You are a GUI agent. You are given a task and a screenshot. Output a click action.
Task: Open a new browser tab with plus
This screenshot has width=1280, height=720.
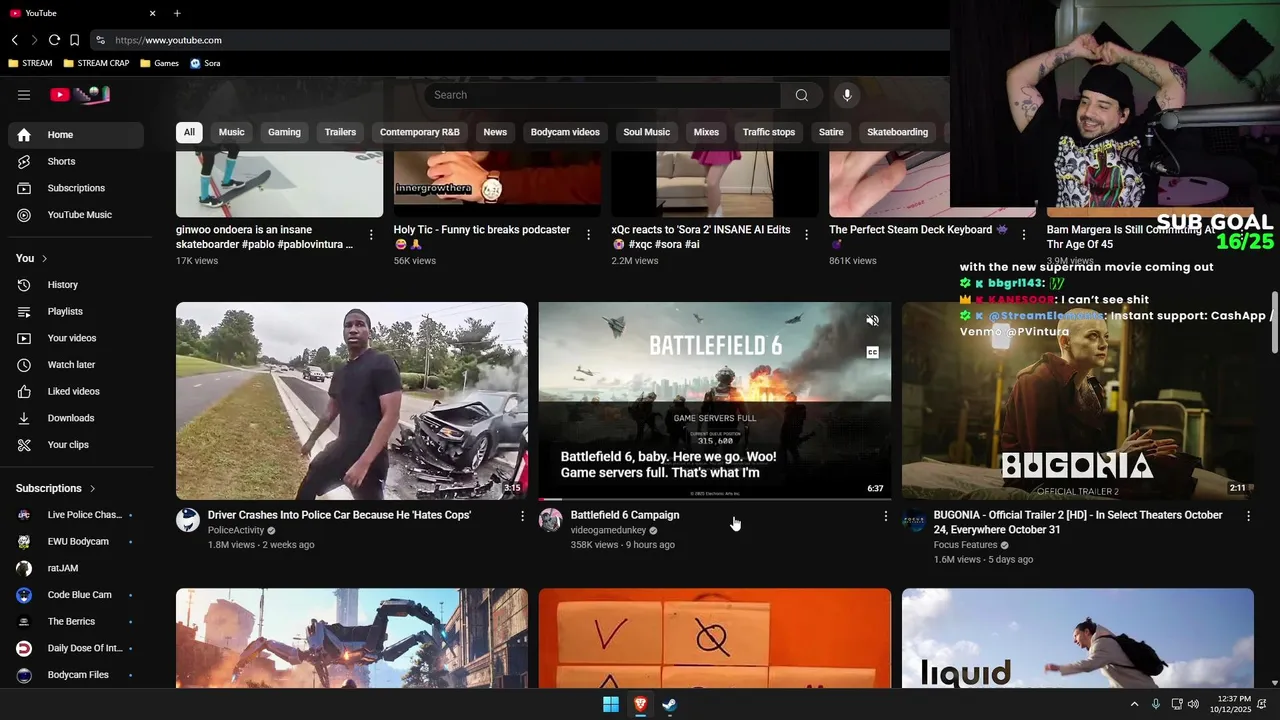point(177,13)
